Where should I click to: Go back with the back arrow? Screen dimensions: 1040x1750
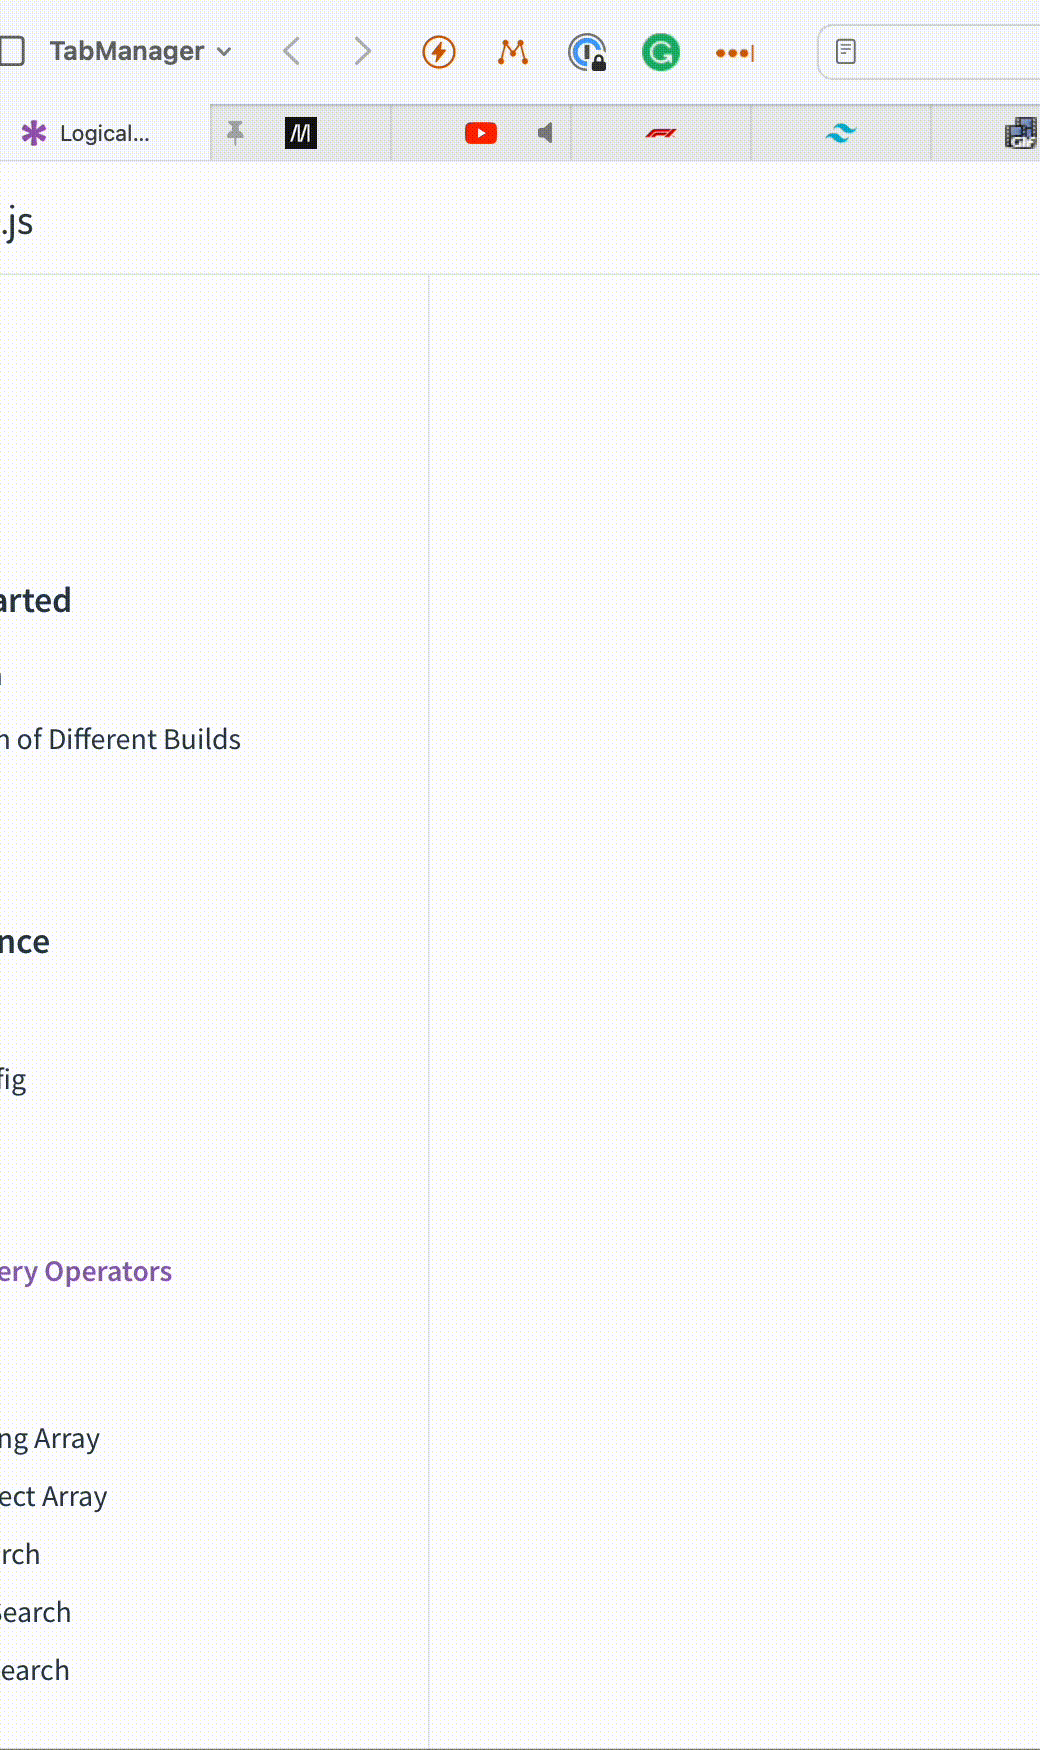pyautogui.click(x=291, y=51)
